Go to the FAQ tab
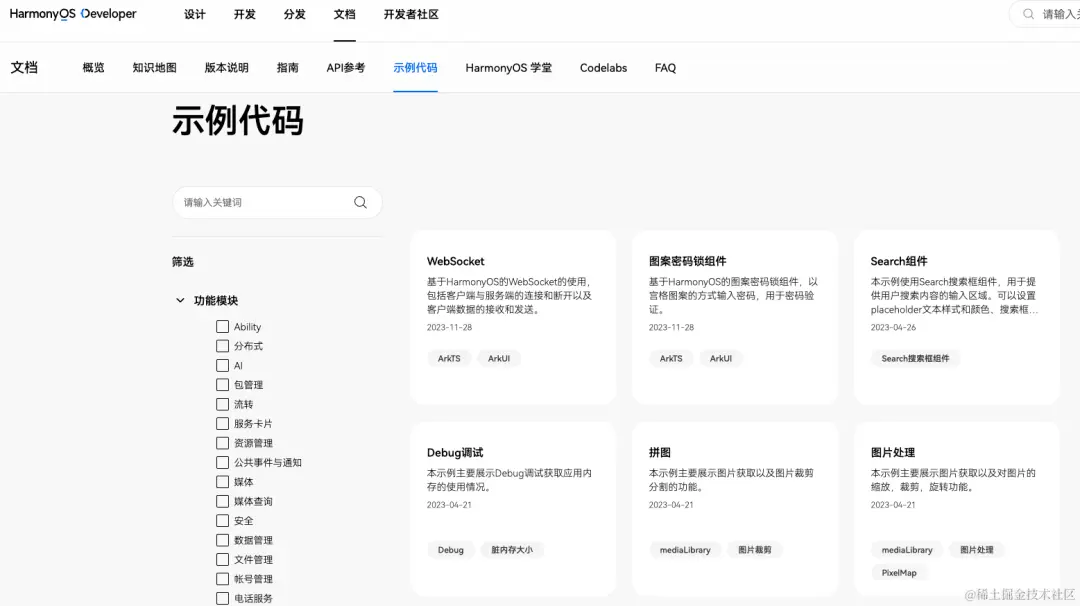This screenshot has height=606, width=1080. (665, 68)
